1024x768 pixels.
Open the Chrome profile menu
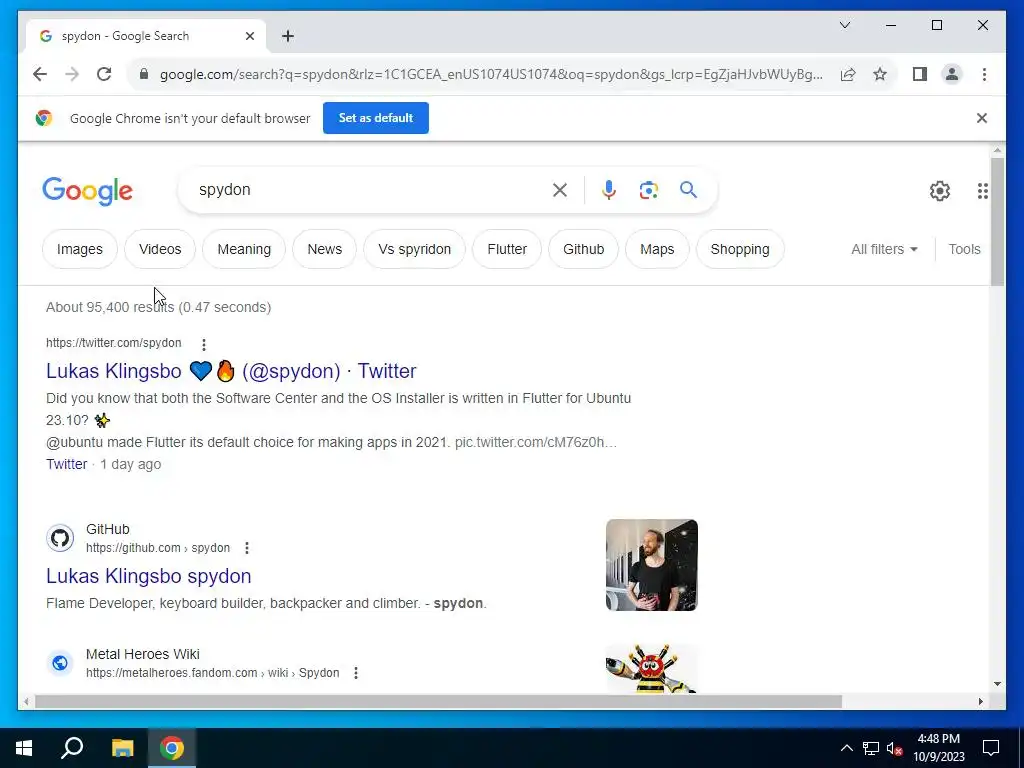pyautogui.click(x=952, y=74)
